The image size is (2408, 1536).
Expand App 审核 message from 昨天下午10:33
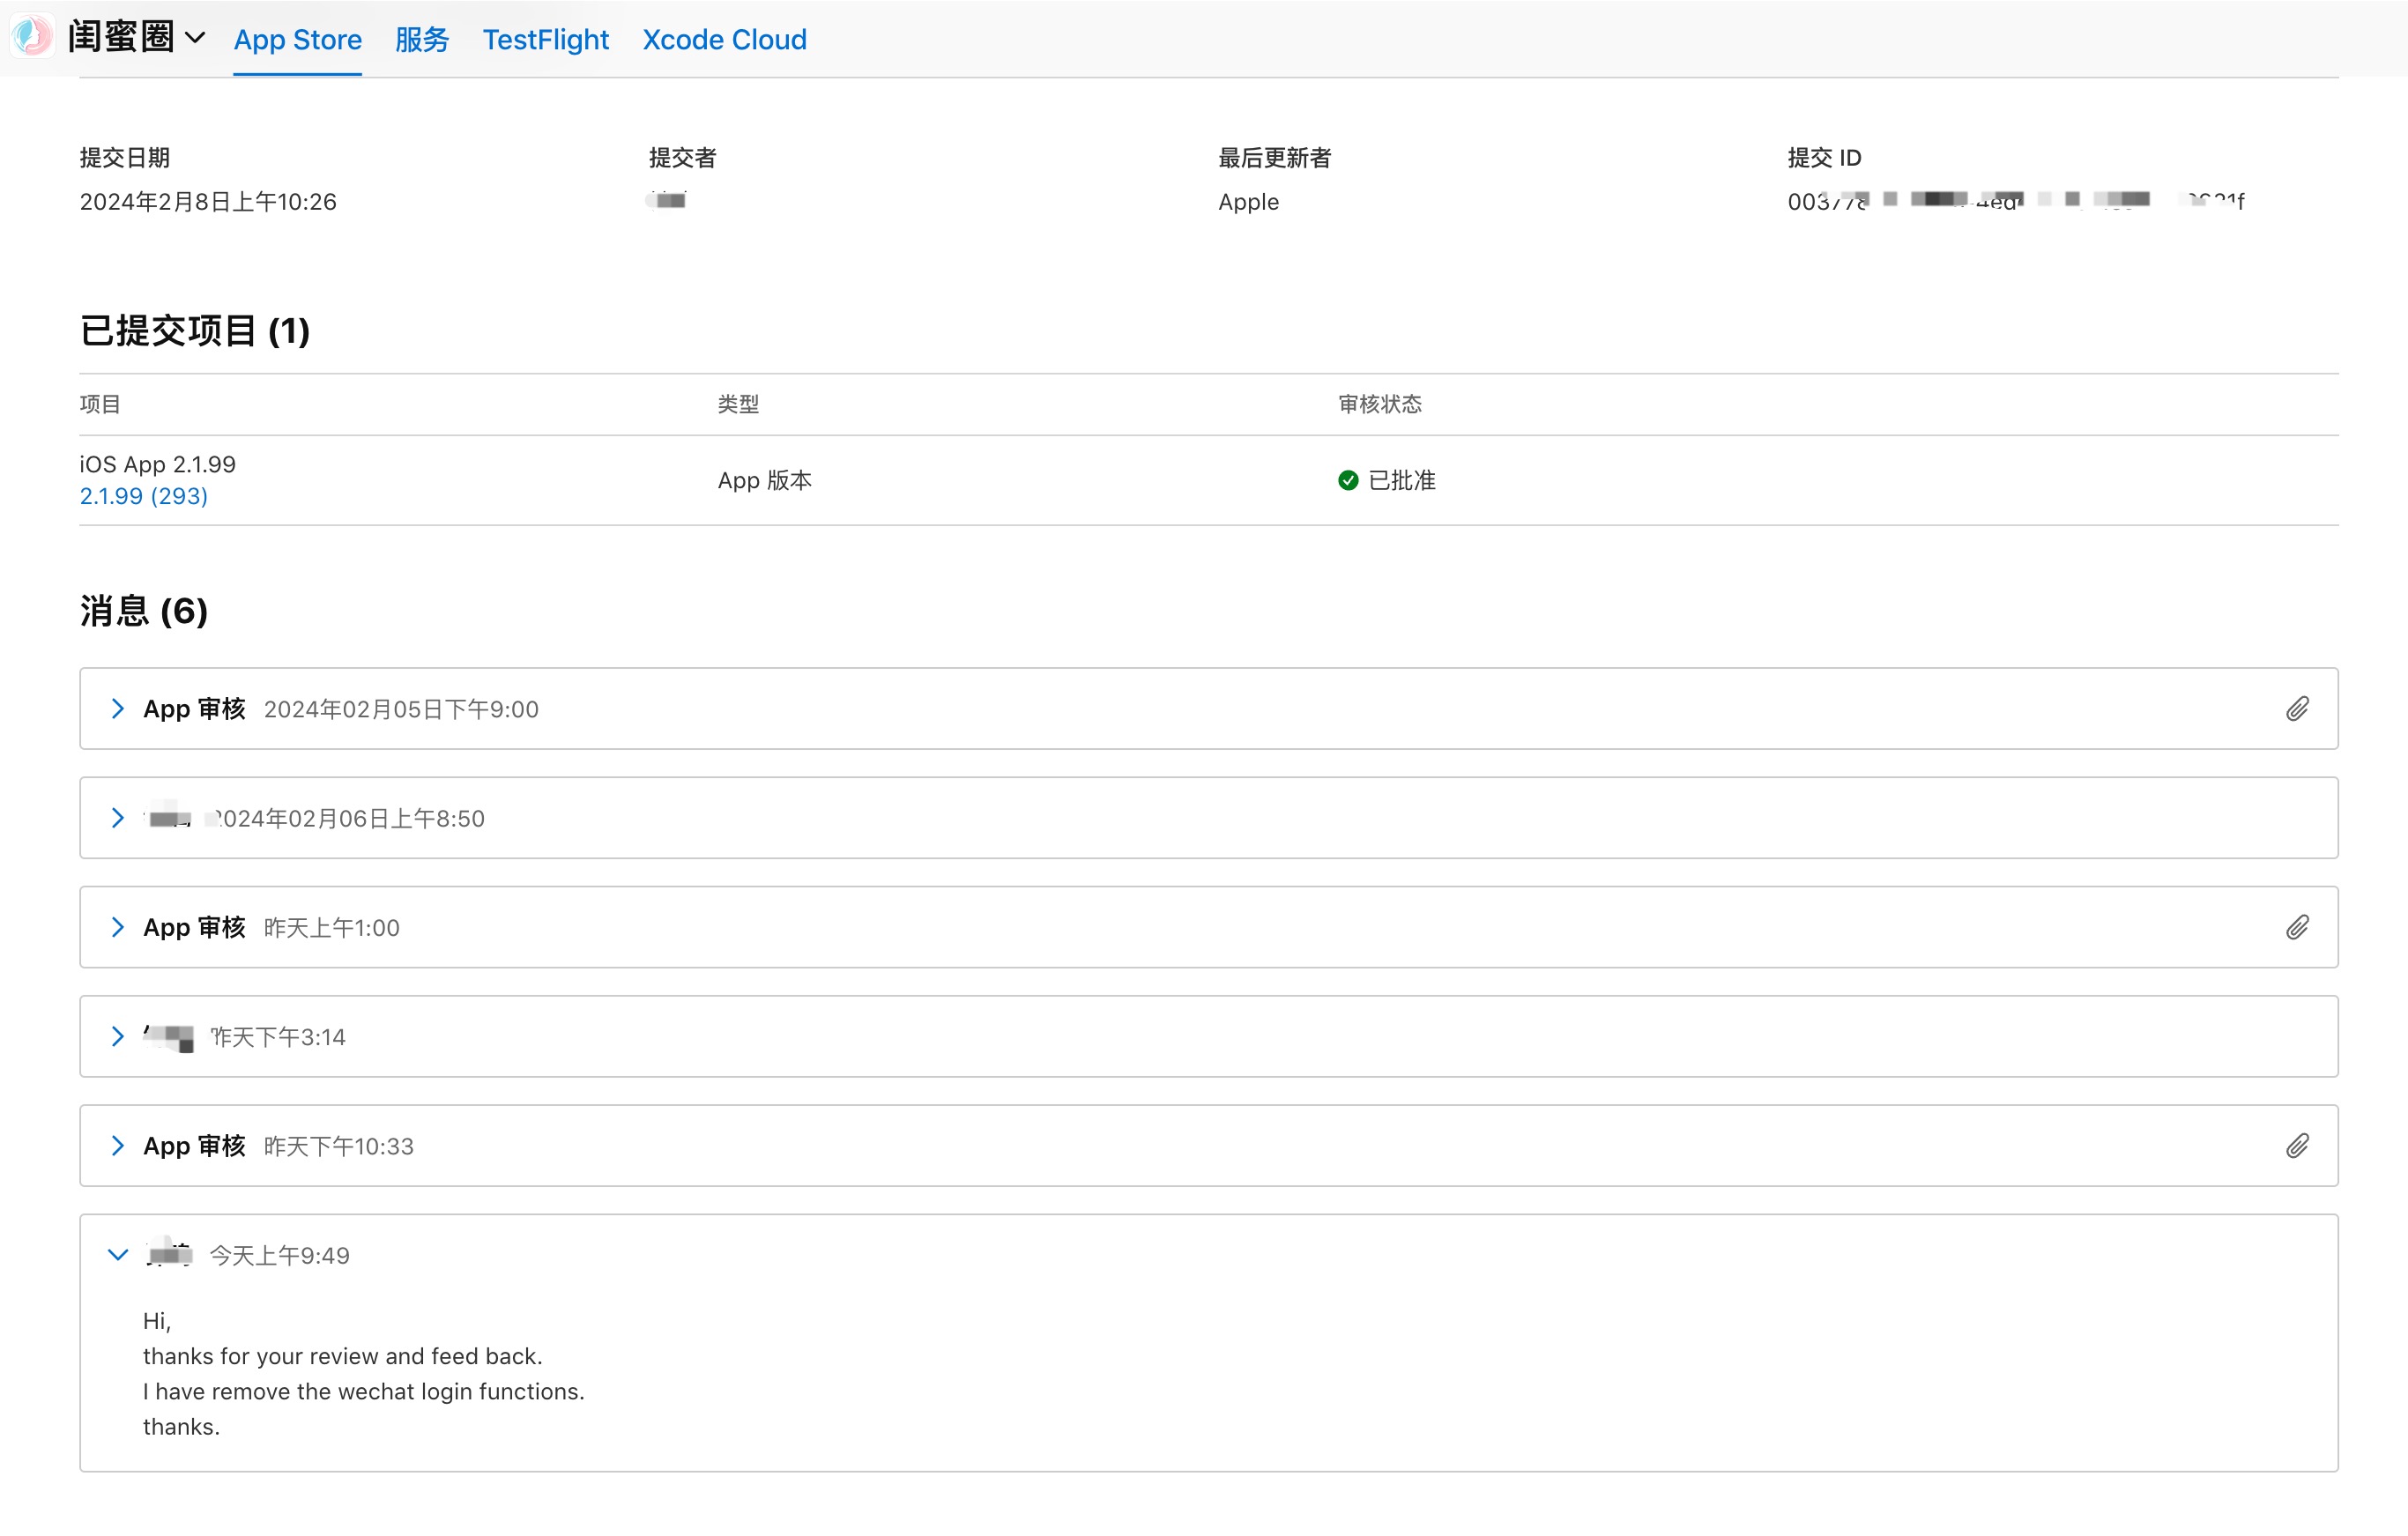pyautogui.click(x=118, y=1146)
